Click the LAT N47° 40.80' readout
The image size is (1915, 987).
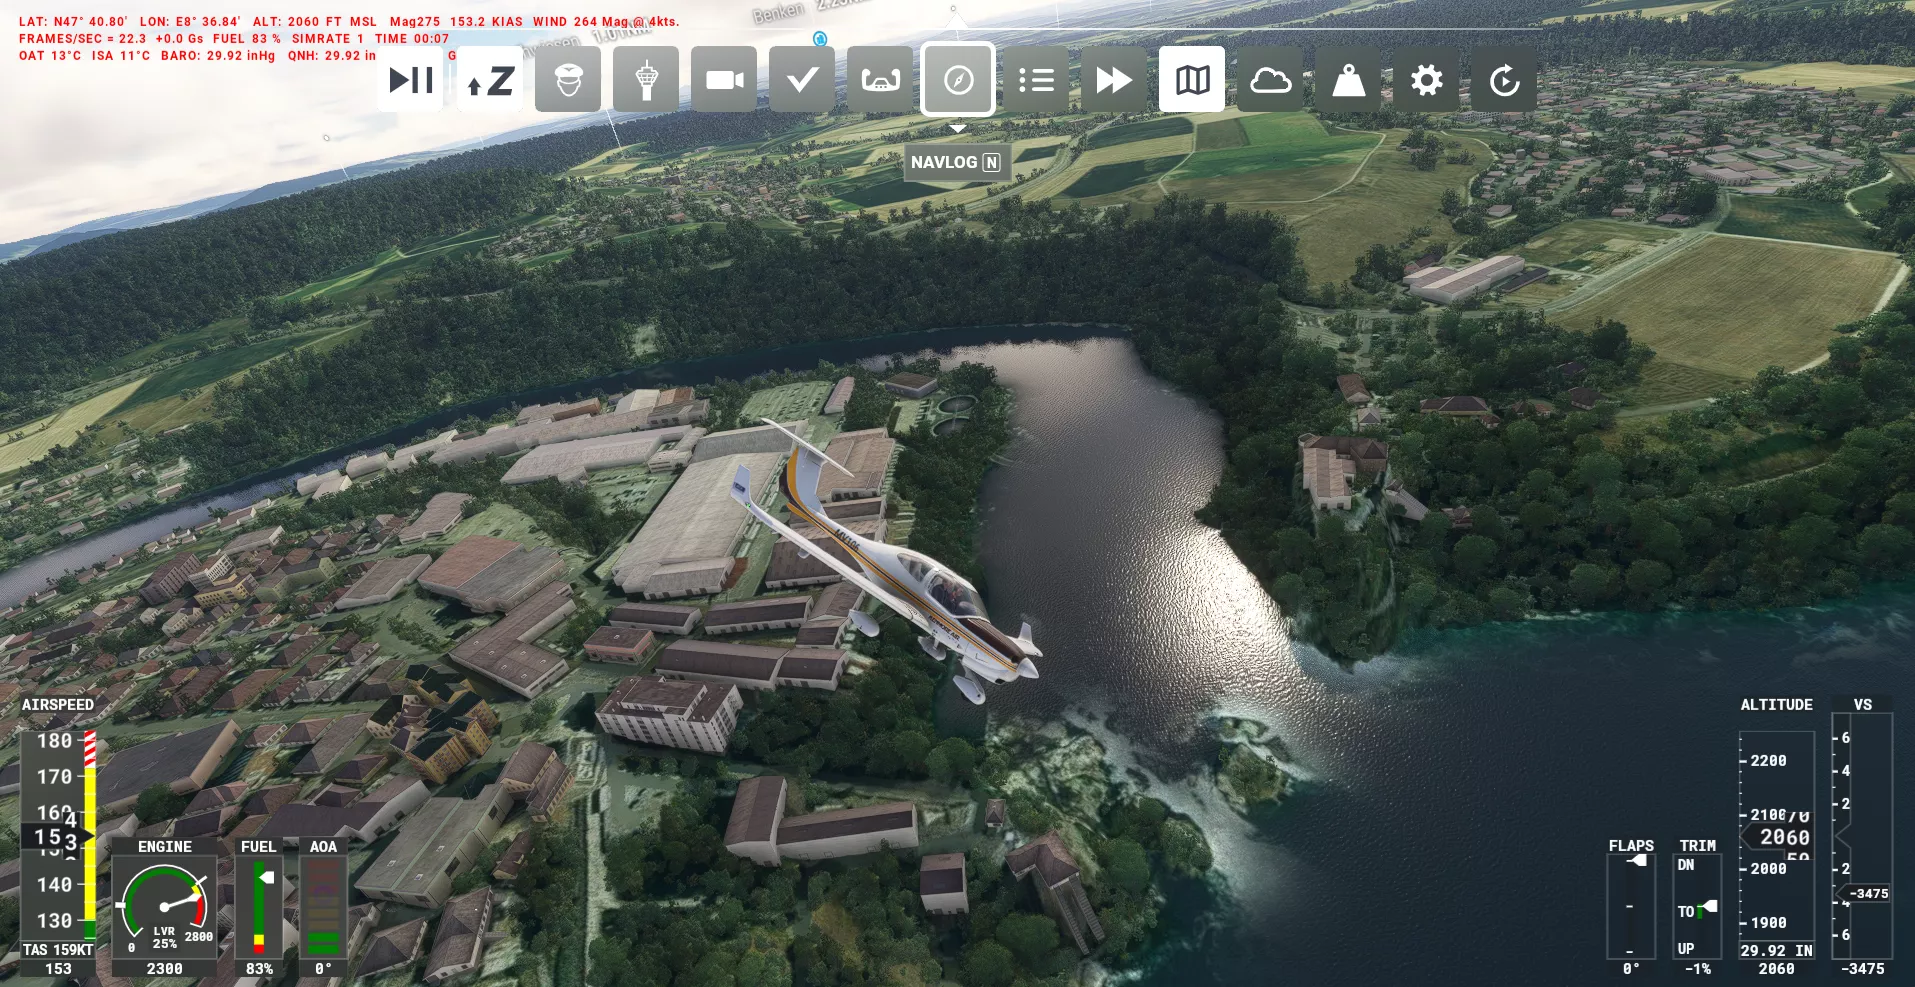(x=73, y=21)
